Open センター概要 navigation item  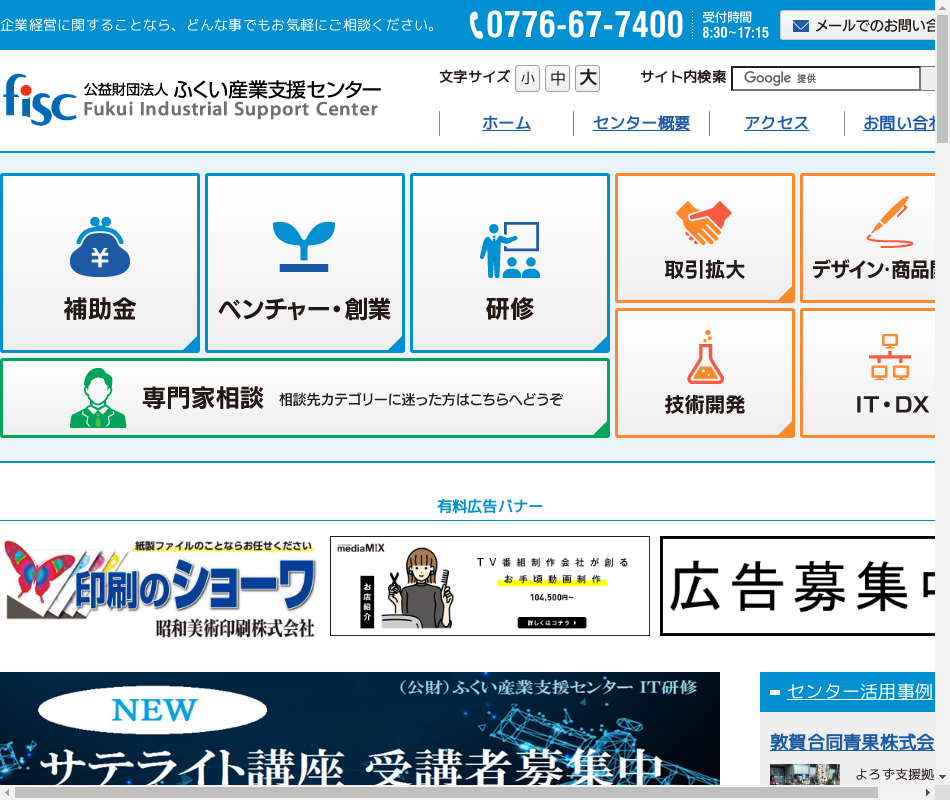click(x=641, y=123)
